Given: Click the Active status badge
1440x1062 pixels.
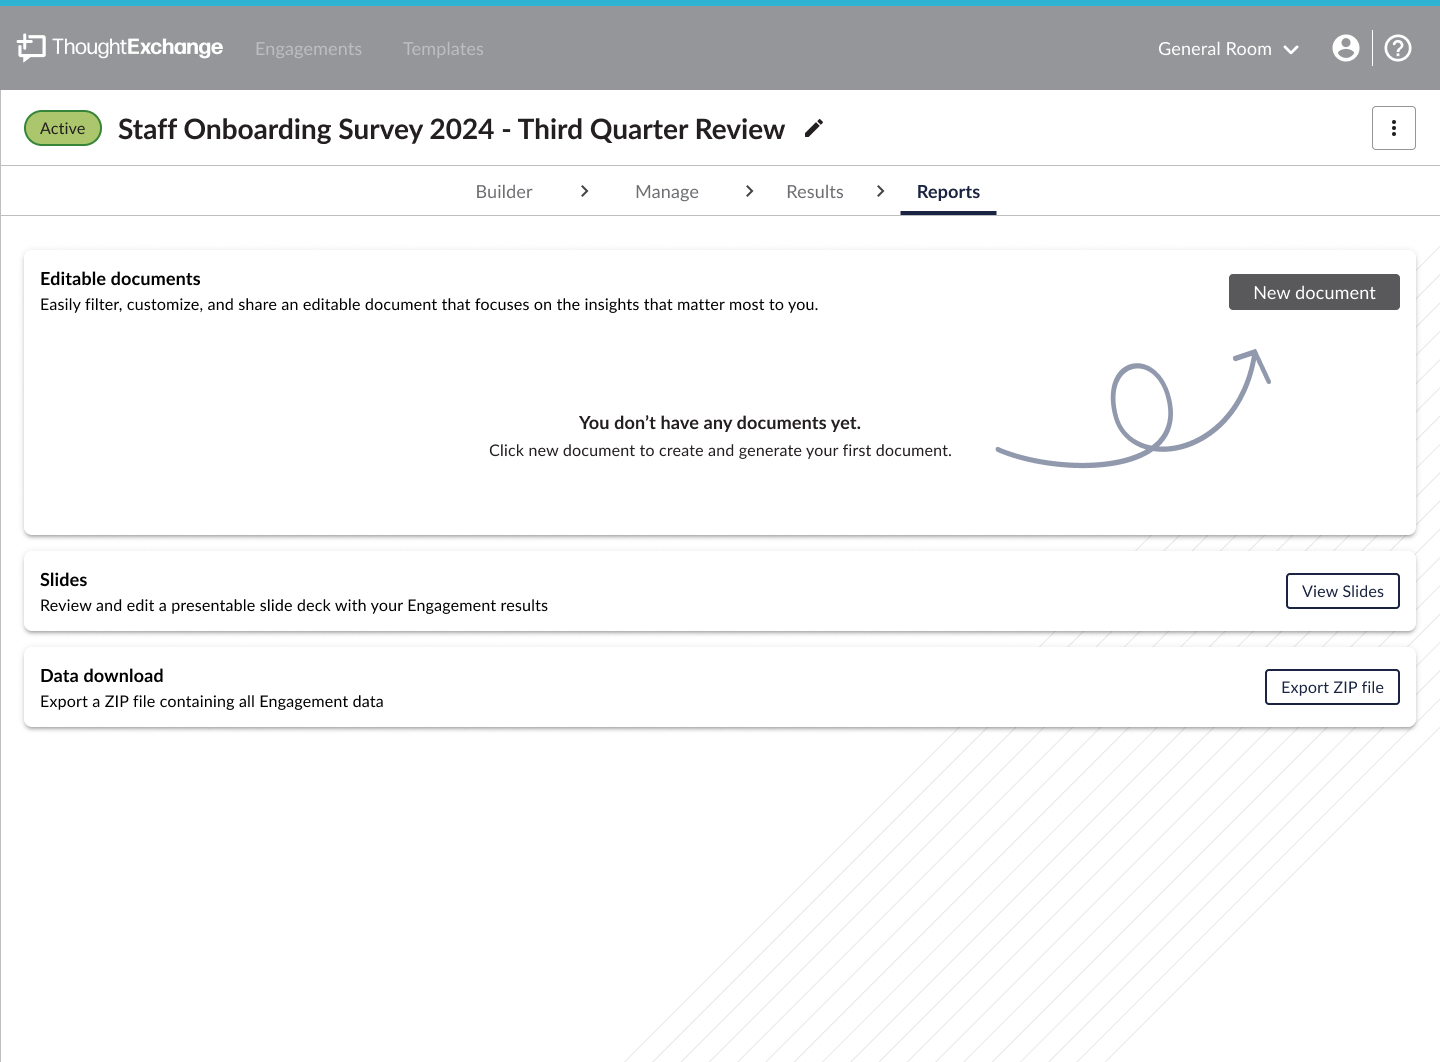Looking at the screenshot, I should pyautogui.click(x=63, y=128).
